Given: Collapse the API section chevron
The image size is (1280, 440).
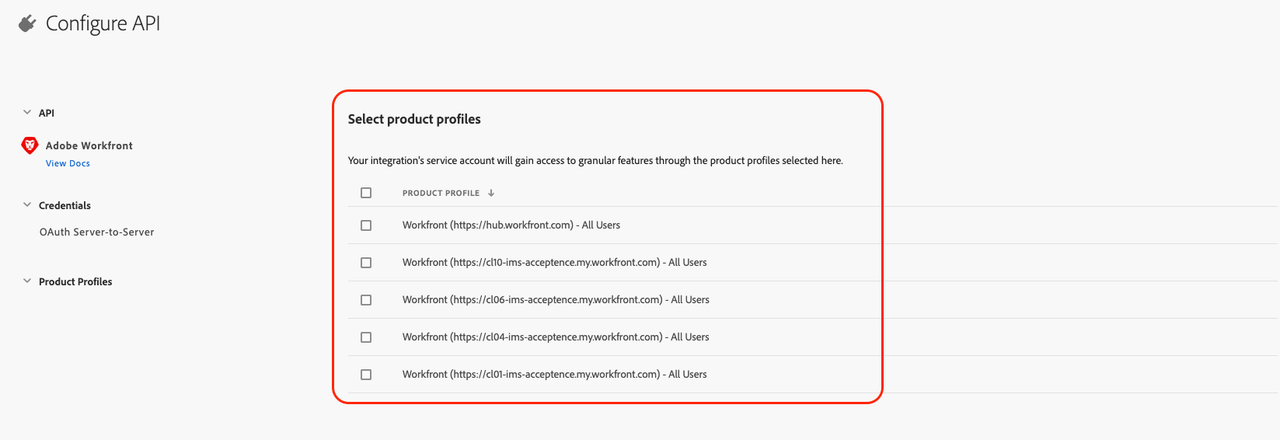Looking at the screenshot, I should (27, 113).
